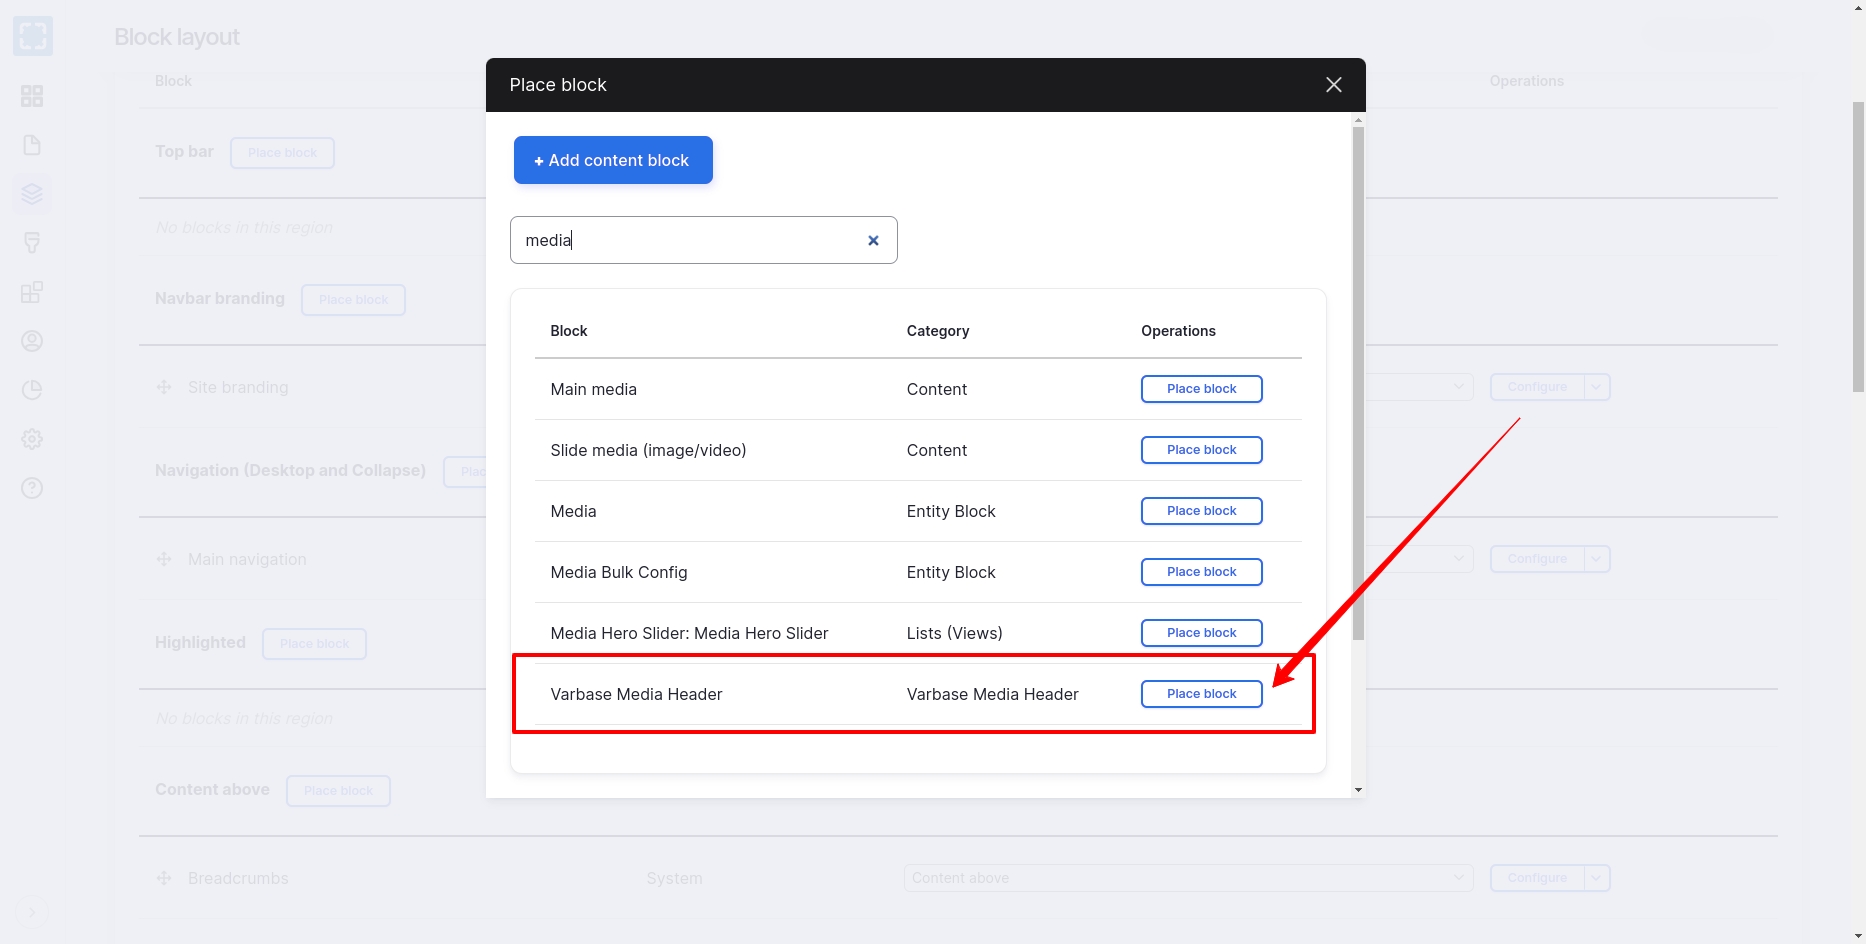The height and width of the screenshot is (944, 1866).
Task: Click the dashboard grid icon in sidebar
Action: coord(32,96)
